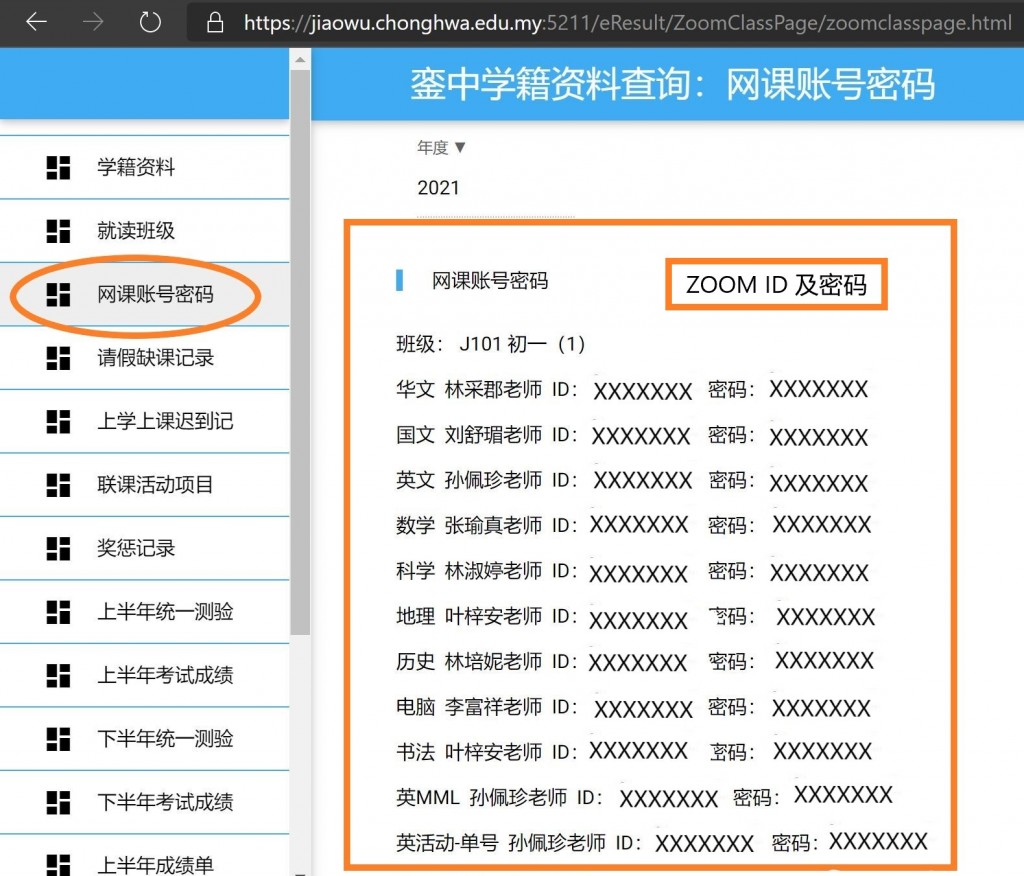Click sidebar scrollbar up arrow

click(x=300, y=60)
